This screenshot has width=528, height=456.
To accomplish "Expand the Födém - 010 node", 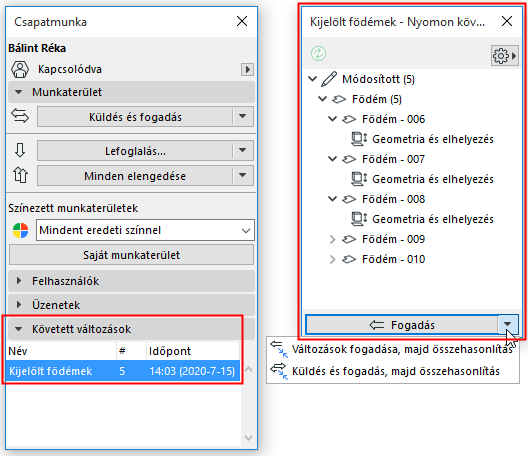I will (333, 259).
